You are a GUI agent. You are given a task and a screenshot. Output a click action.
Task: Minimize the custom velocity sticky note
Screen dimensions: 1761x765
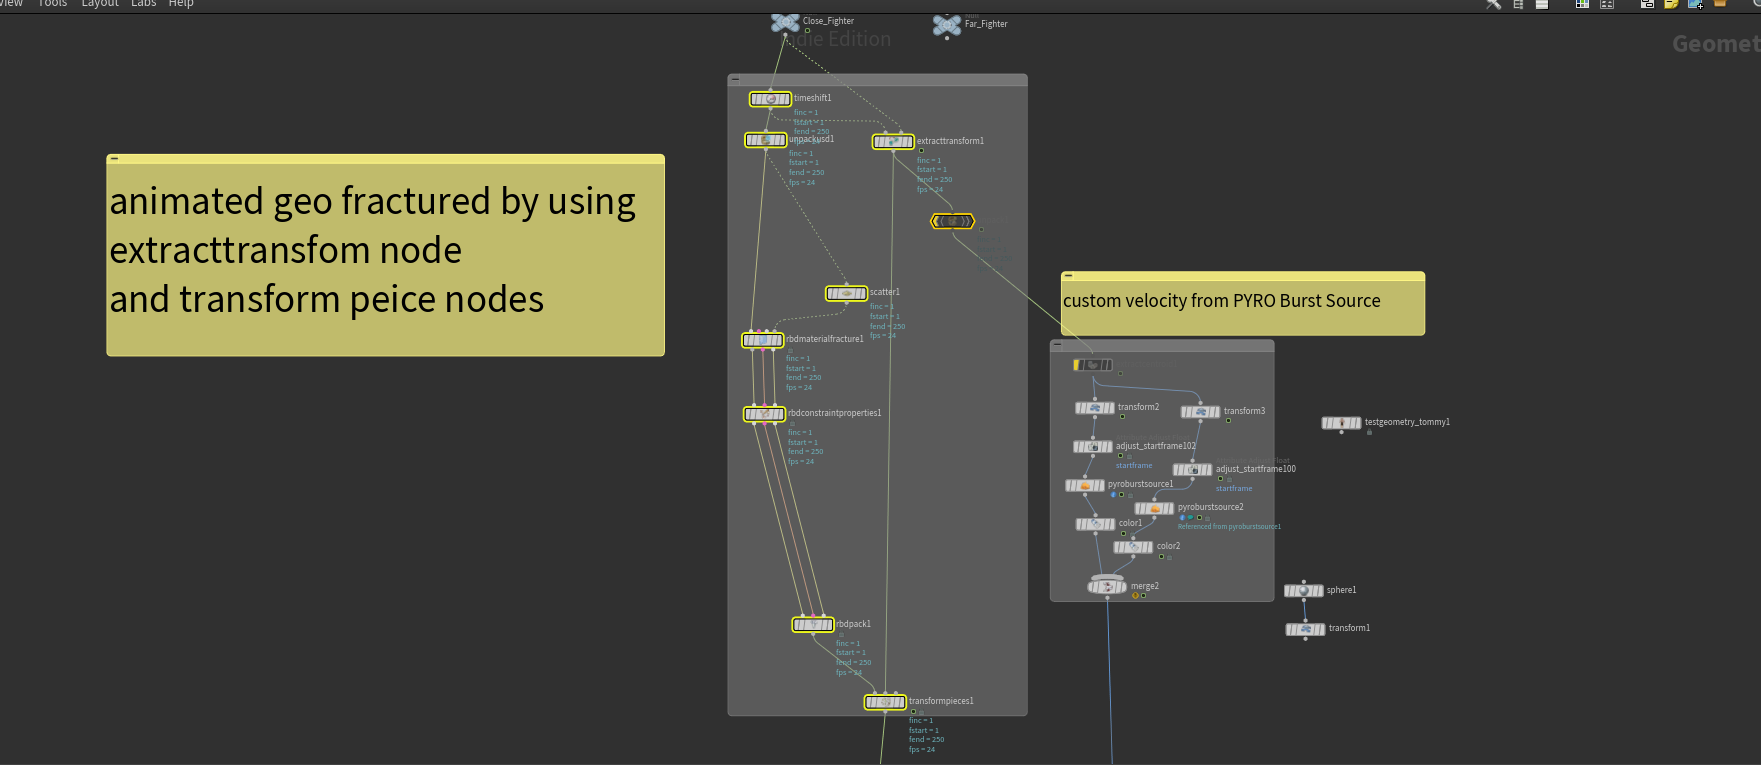1068,275
